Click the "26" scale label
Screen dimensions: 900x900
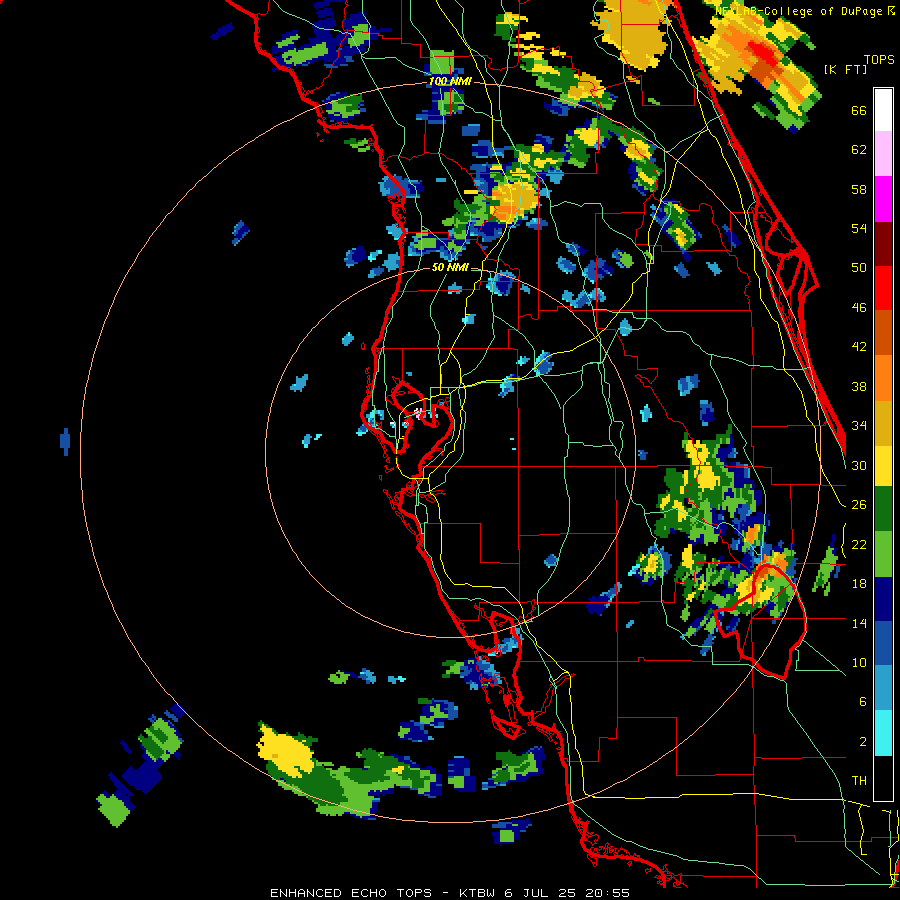tap(859, 505)
